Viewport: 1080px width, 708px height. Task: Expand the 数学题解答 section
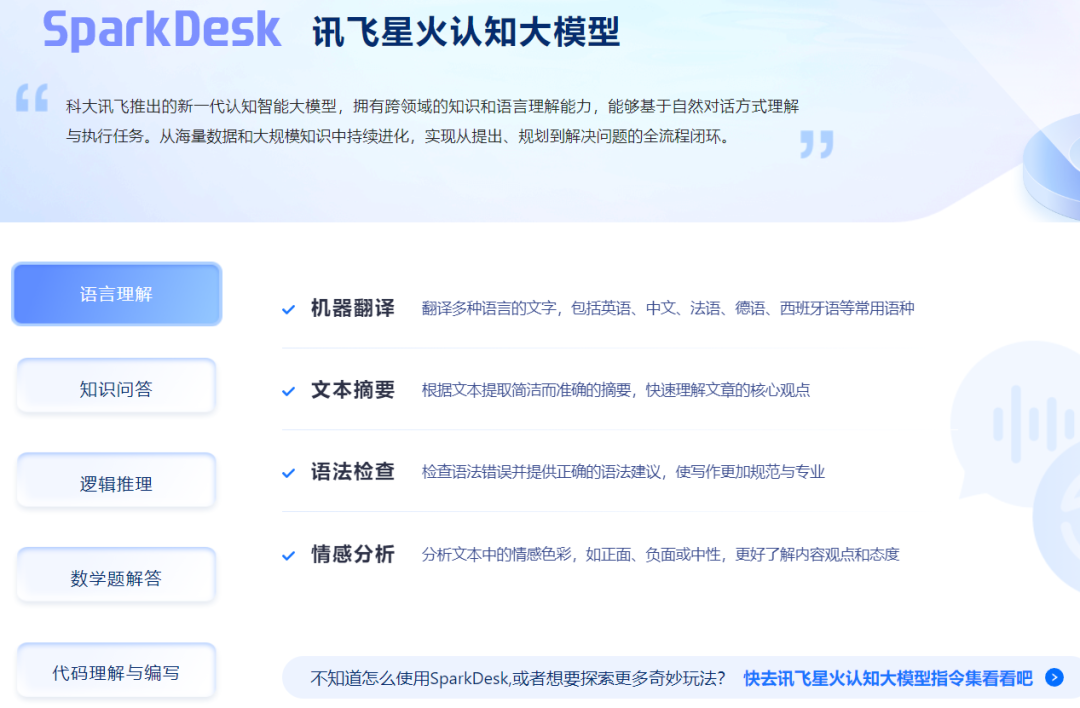[x=115, y=575]
